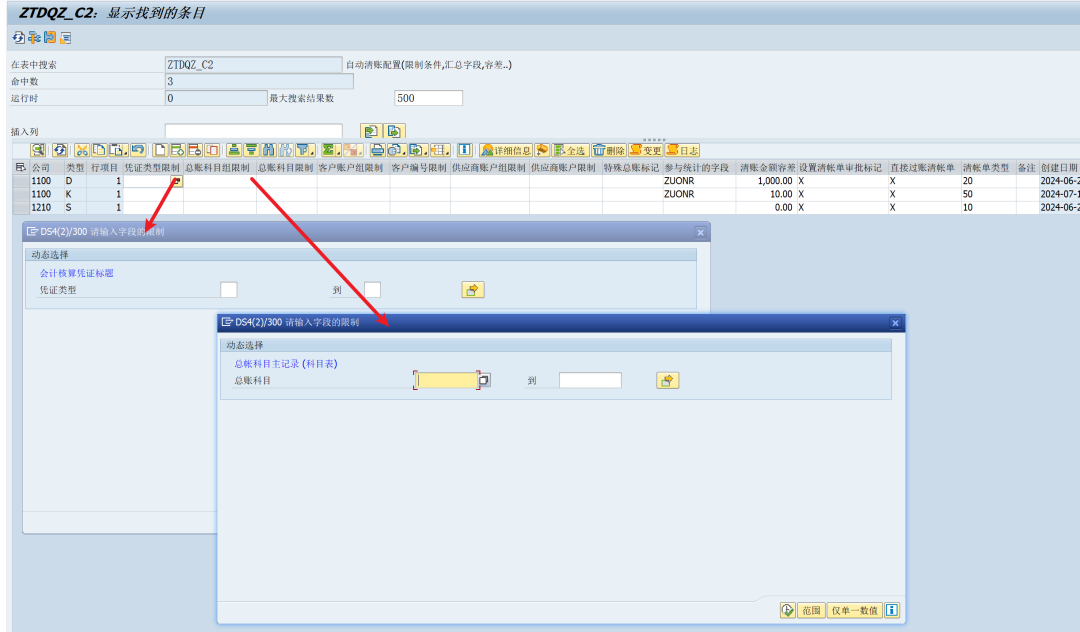The width and height of the screenshot is (1080, 632).
Task: Open the Set Filter funnel menu
Action: point(305,150)
